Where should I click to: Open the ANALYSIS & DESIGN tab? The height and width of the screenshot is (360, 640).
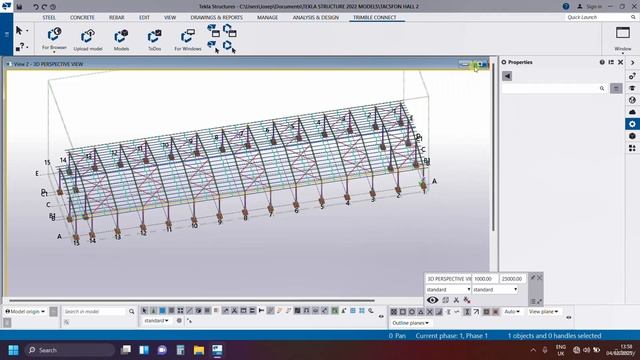click(x=316, y=18)
